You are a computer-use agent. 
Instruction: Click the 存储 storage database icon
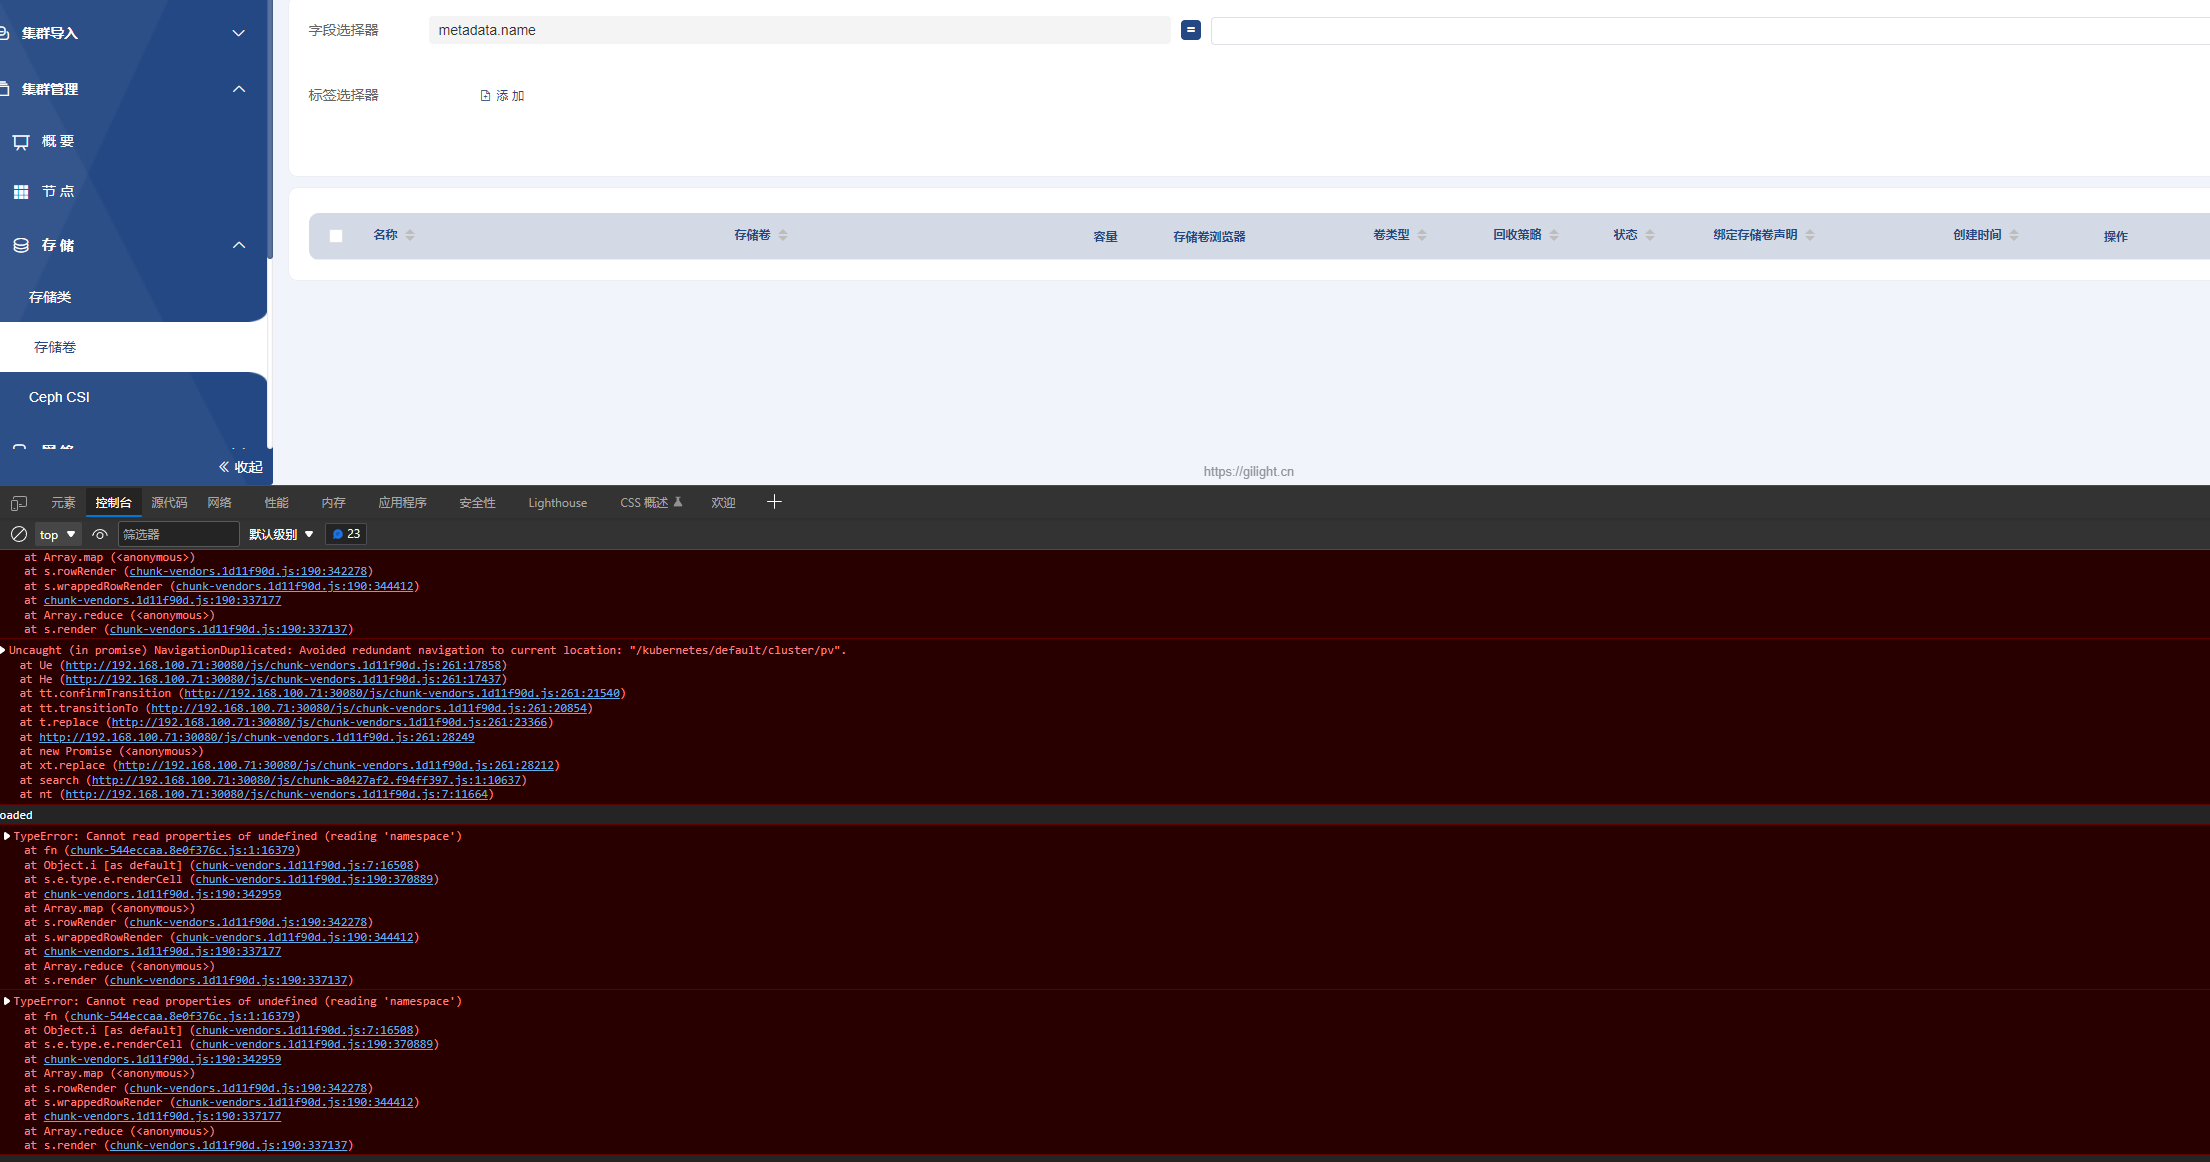coord(21,245)
